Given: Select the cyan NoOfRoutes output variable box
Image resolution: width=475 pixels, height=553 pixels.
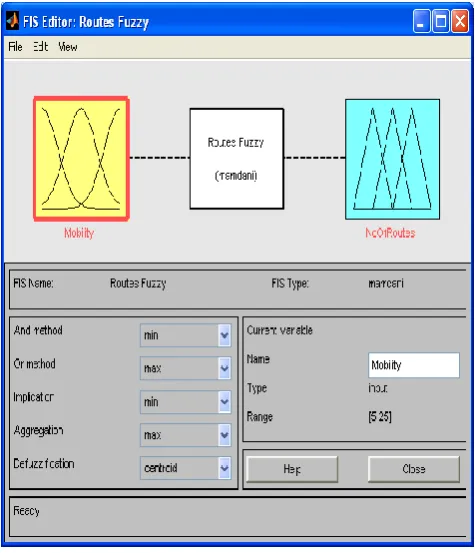Looking at the screenshot, I should [x=392, y=159].
